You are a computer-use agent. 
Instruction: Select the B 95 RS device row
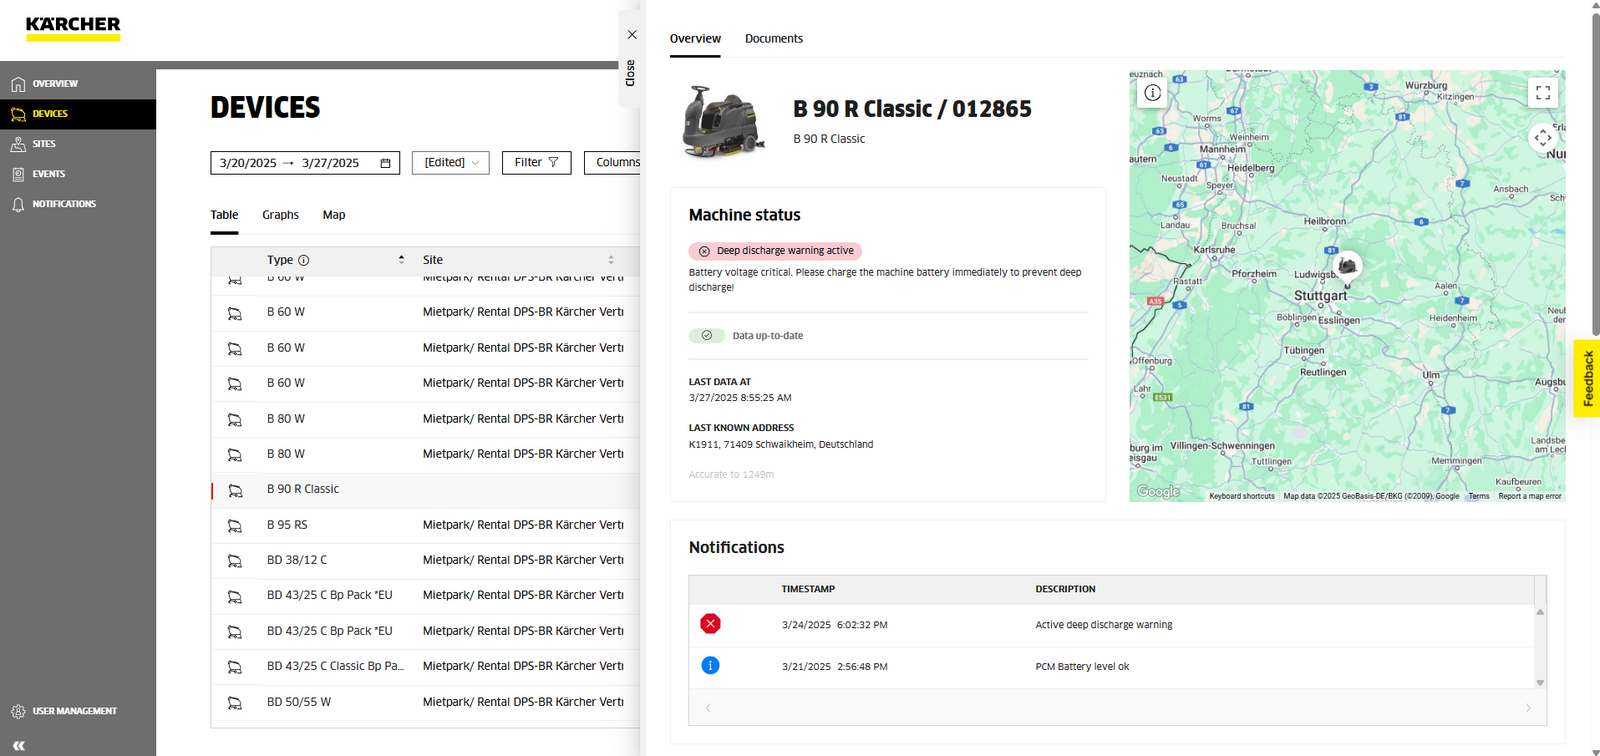click(288, 525)
